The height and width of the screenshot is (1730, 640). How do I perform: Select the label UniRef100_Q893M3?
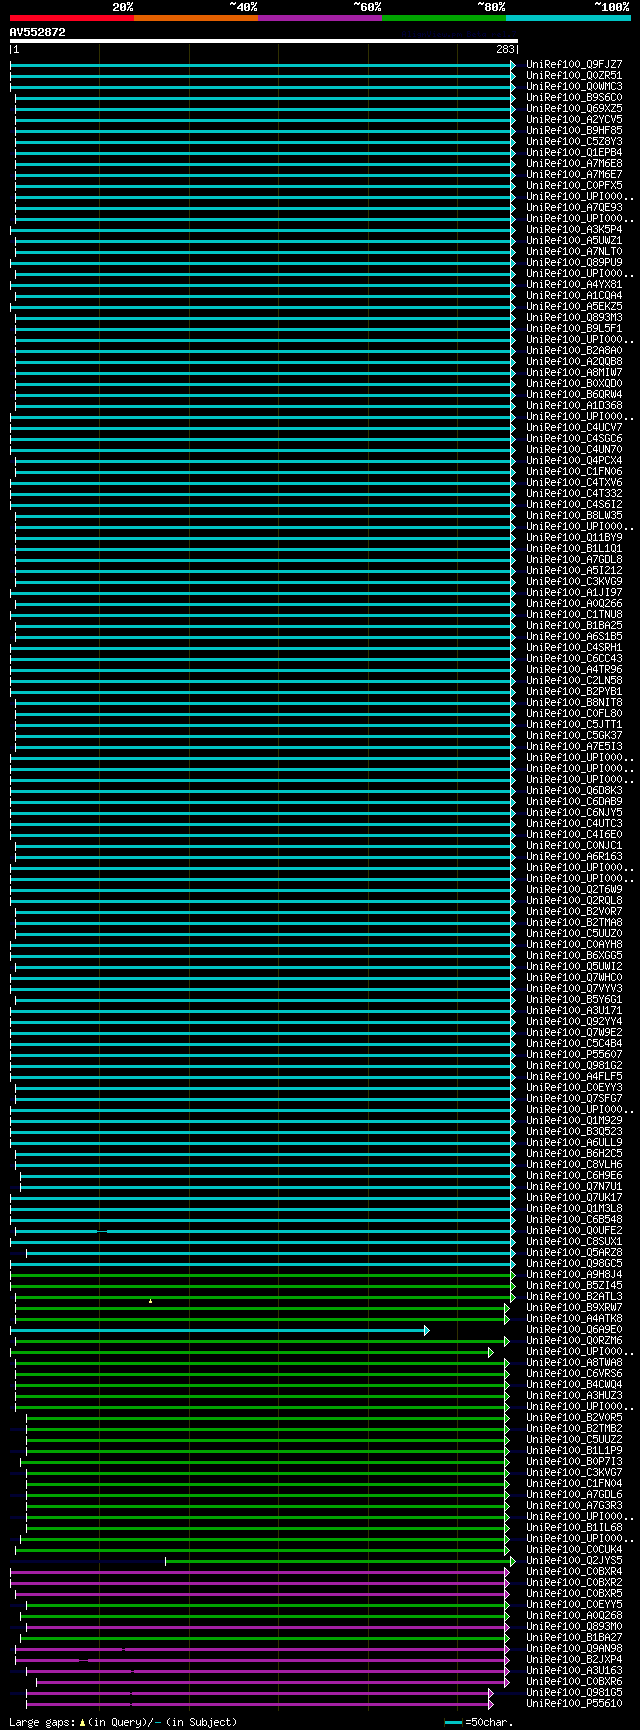point(574,317)
